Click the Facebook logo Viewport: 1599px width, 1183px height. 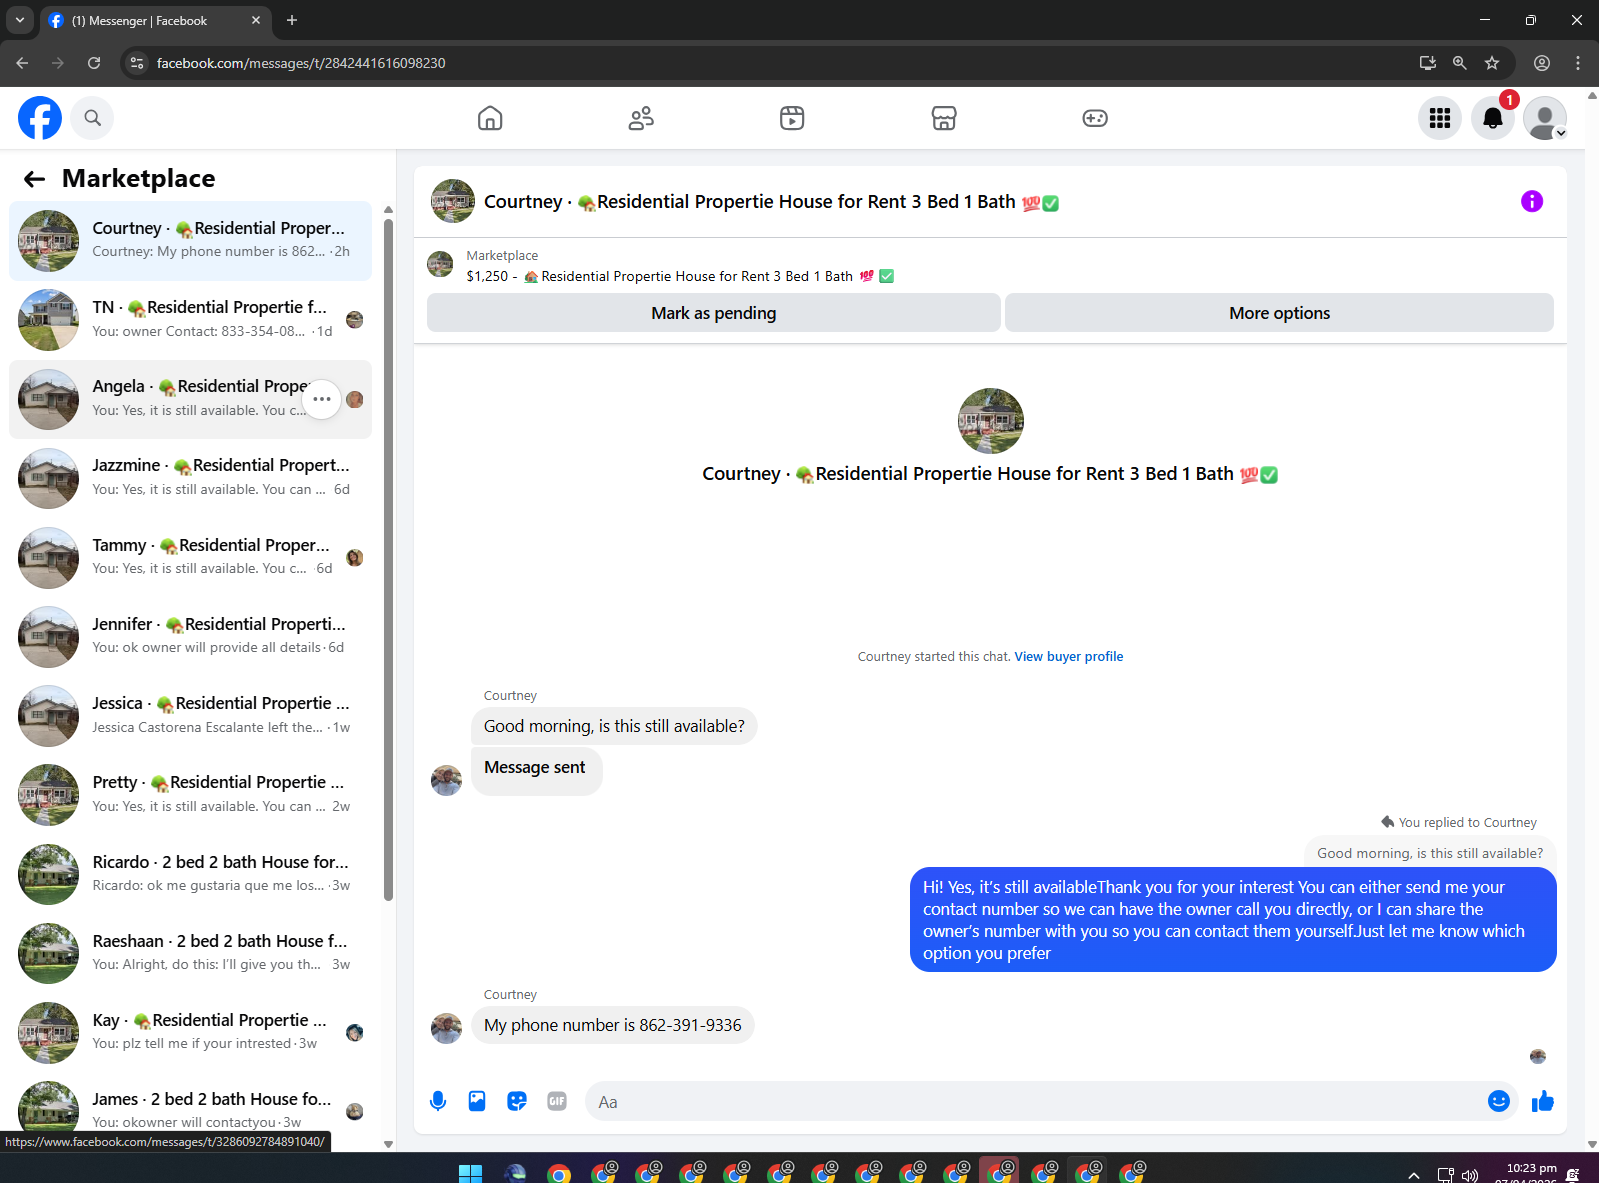coord(40,118)
